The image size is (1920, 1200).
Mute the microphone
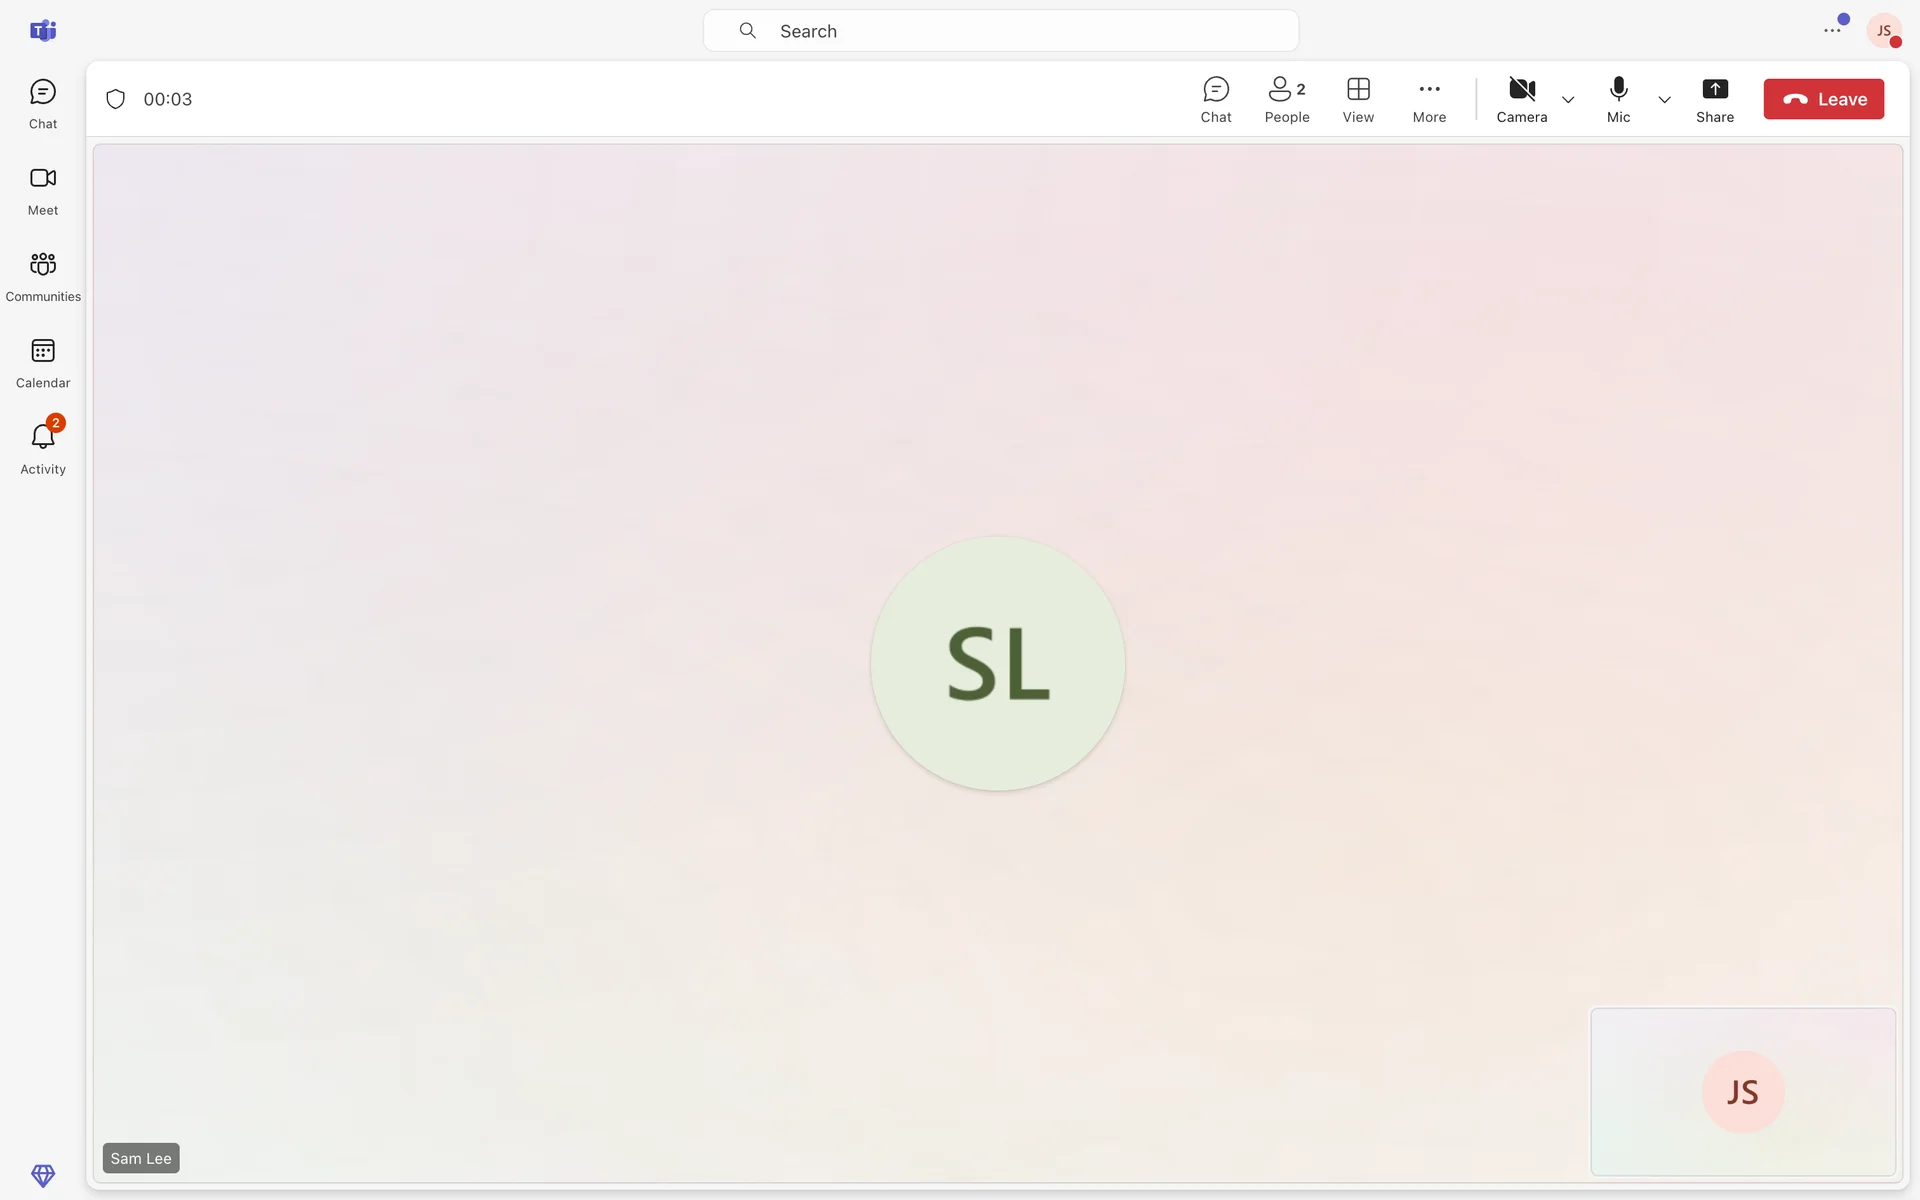(x=1617, y=99)
